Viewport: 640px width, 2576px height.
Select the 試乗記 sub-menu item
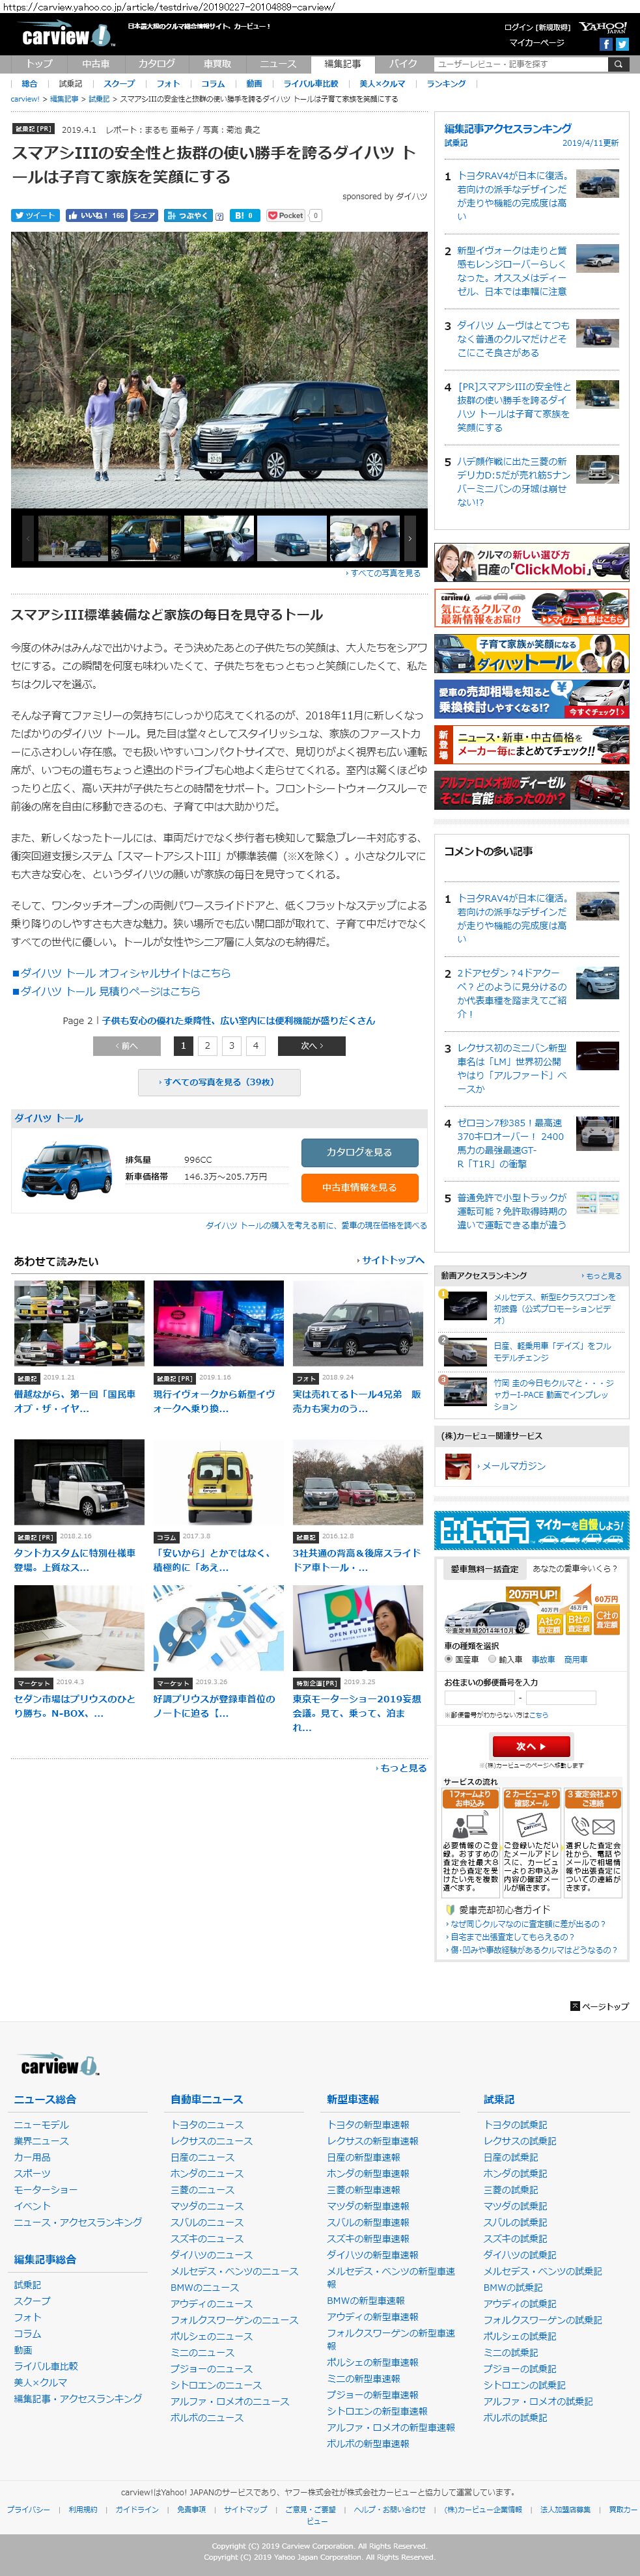(x=70, y=84)
